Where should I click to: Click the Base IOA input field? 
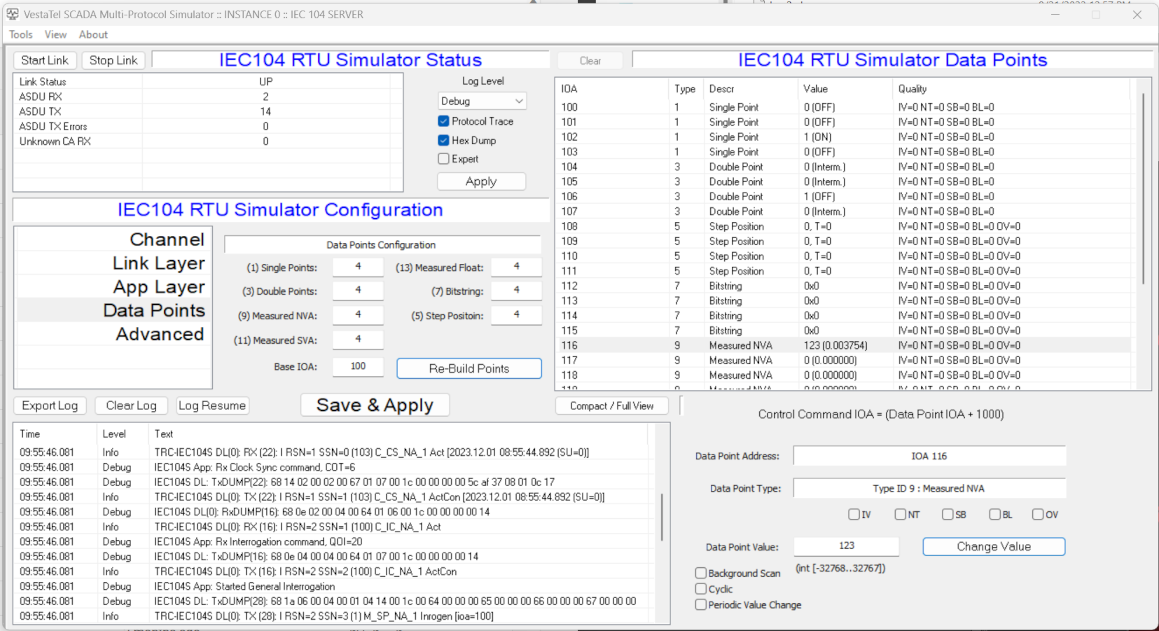coord(357,367)
